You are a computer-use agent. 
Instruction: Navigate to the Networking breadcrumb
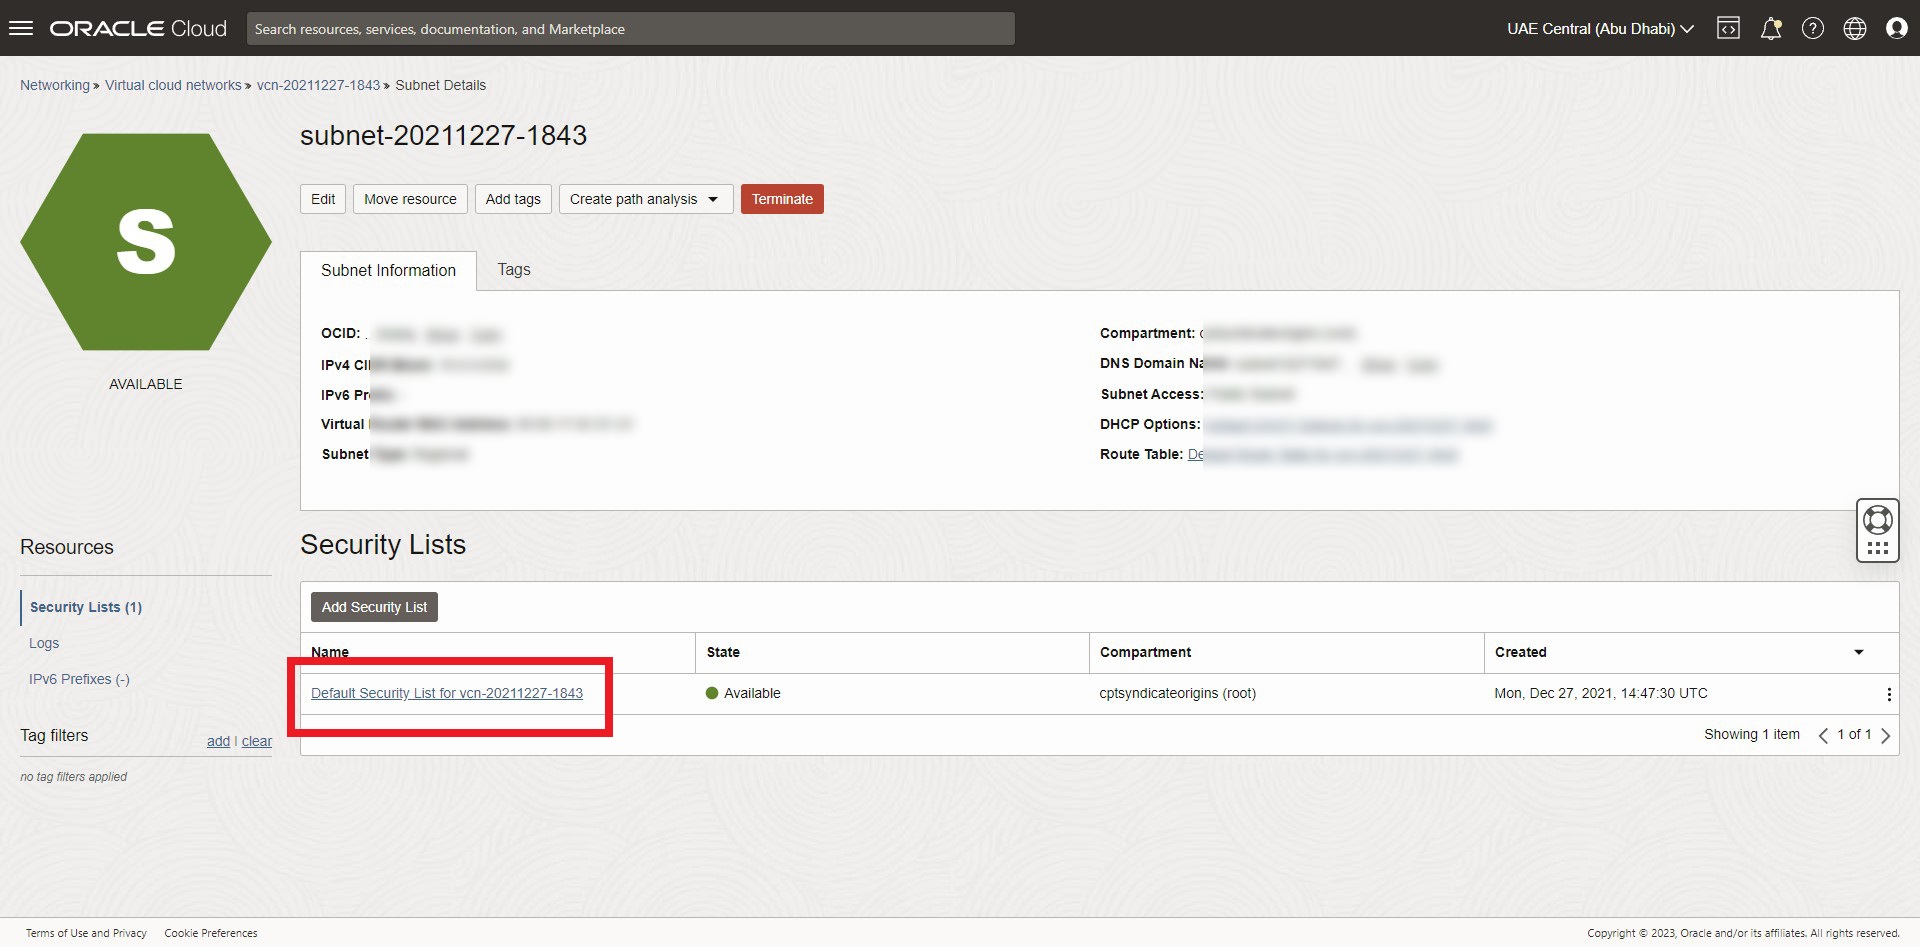pyautogui.click(x=54, y=85)
